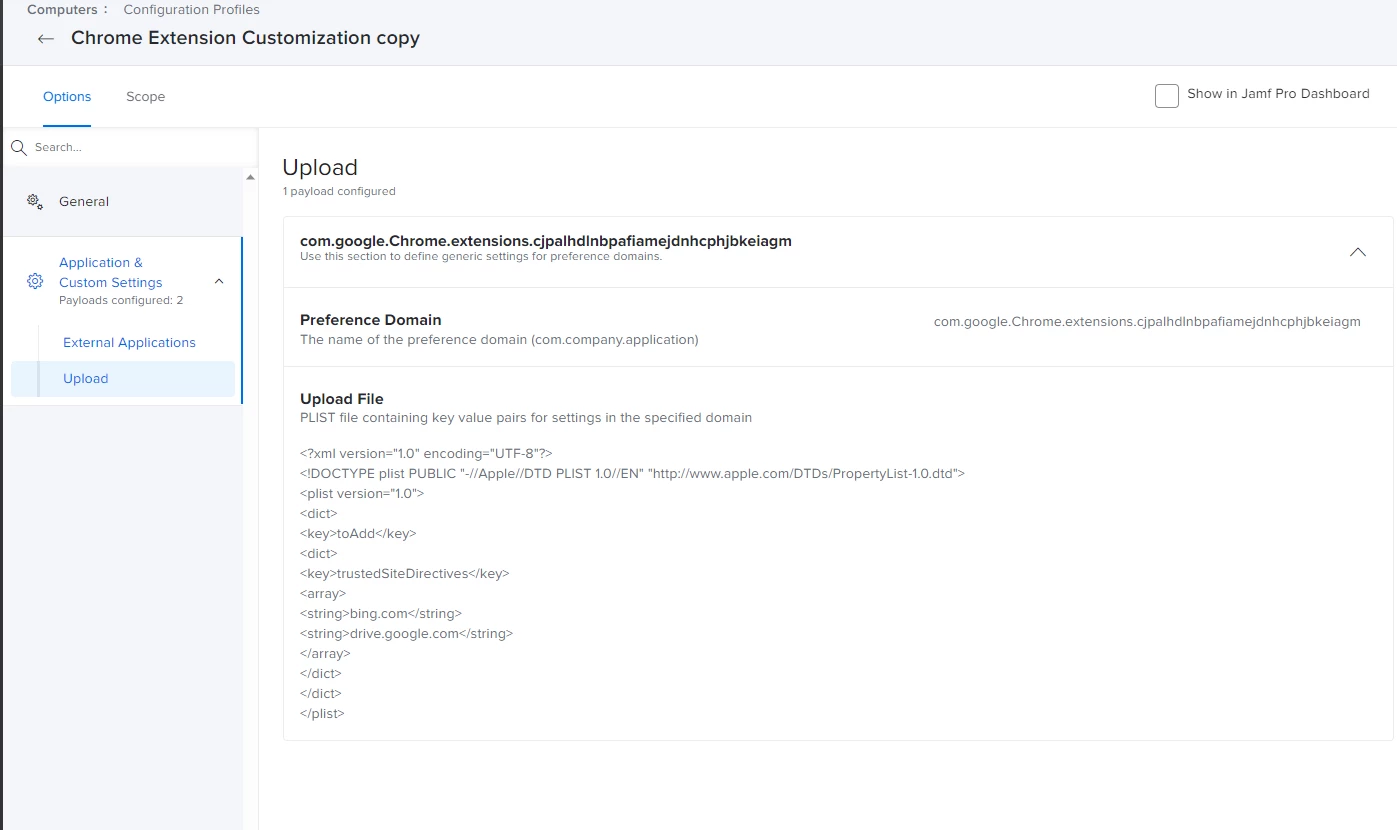Click the xml version declaration line
The image size is (1397, 830).
pyautogui.click(x=426, y=453)
